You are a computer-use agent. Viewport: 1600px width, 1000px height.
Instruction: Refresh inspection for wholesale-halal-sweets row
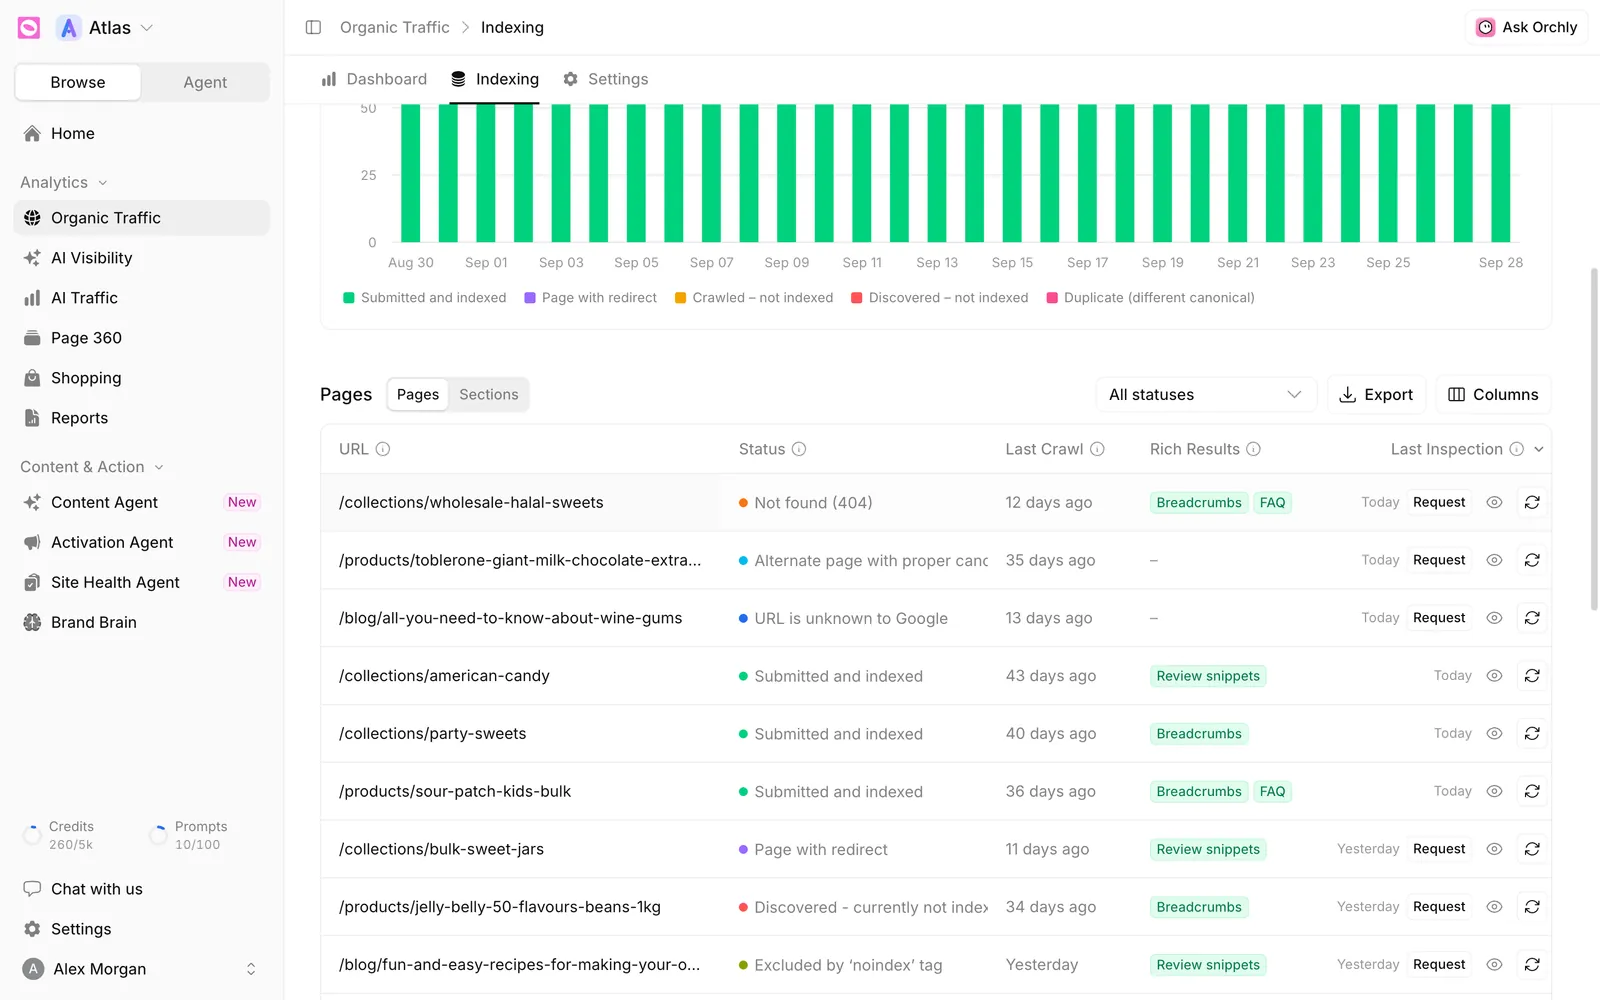pos(1532,502)
